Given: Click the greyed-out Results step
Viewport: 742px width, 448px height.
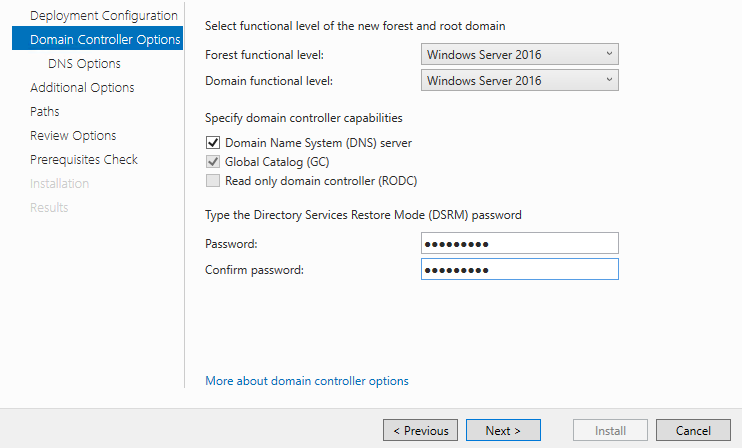Looking at the screenshot, I should point(49,208).
